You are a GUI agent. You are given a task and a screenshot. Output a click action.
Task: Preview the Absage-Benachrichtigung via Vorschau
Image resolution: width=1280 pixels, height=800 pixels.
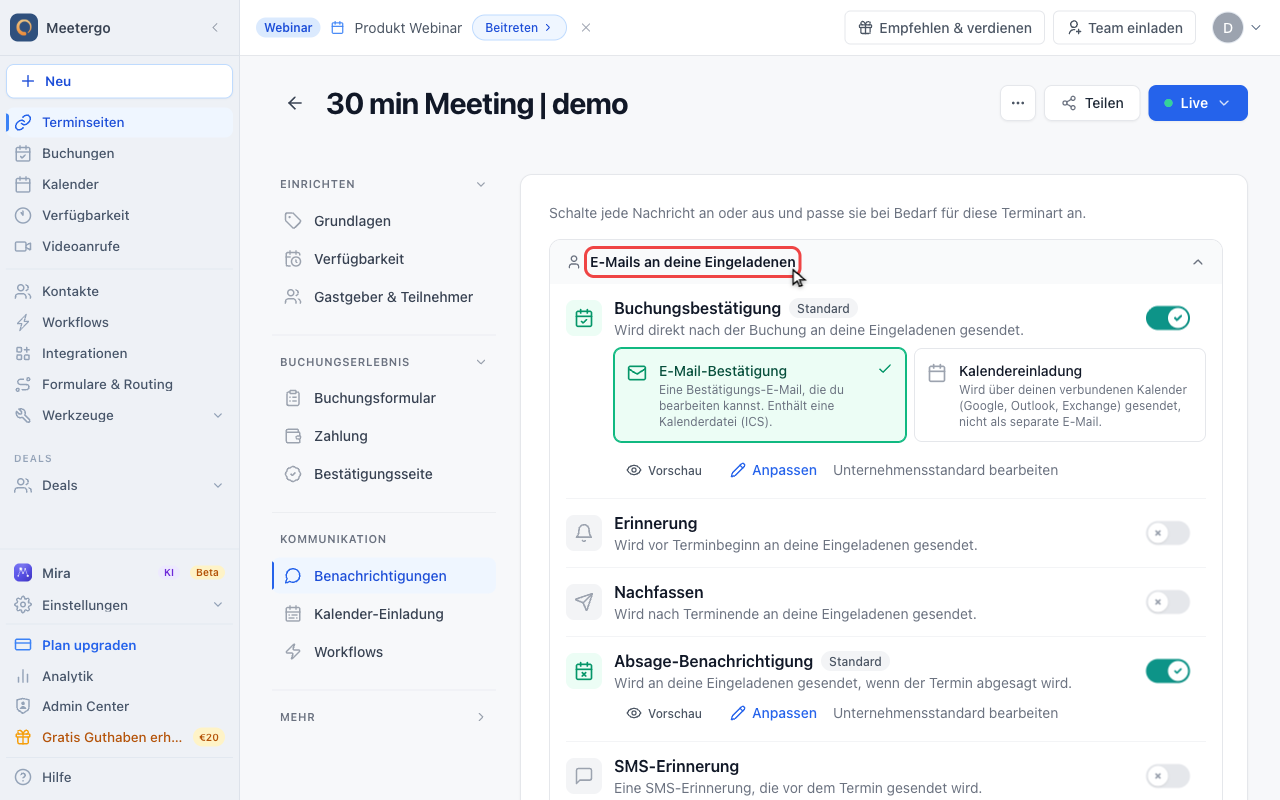[664, 713]
